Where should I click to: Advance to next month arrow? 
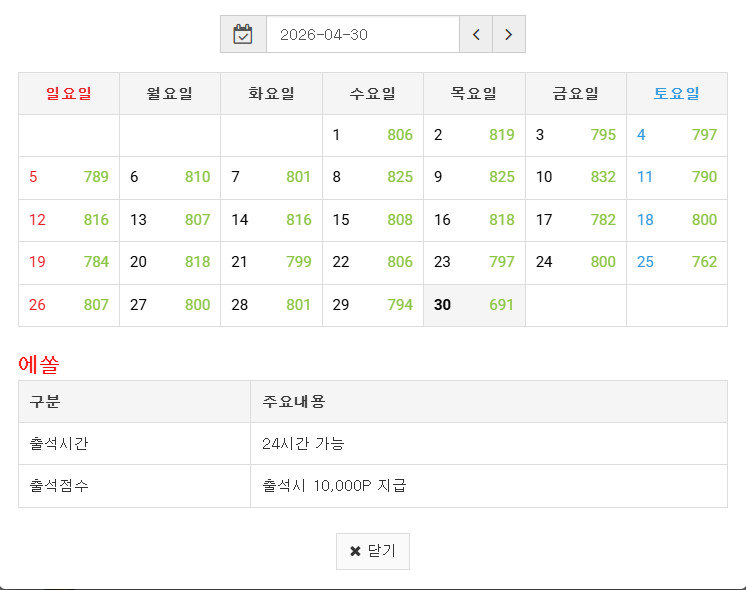pyautogui.click(x=508, y=34)
